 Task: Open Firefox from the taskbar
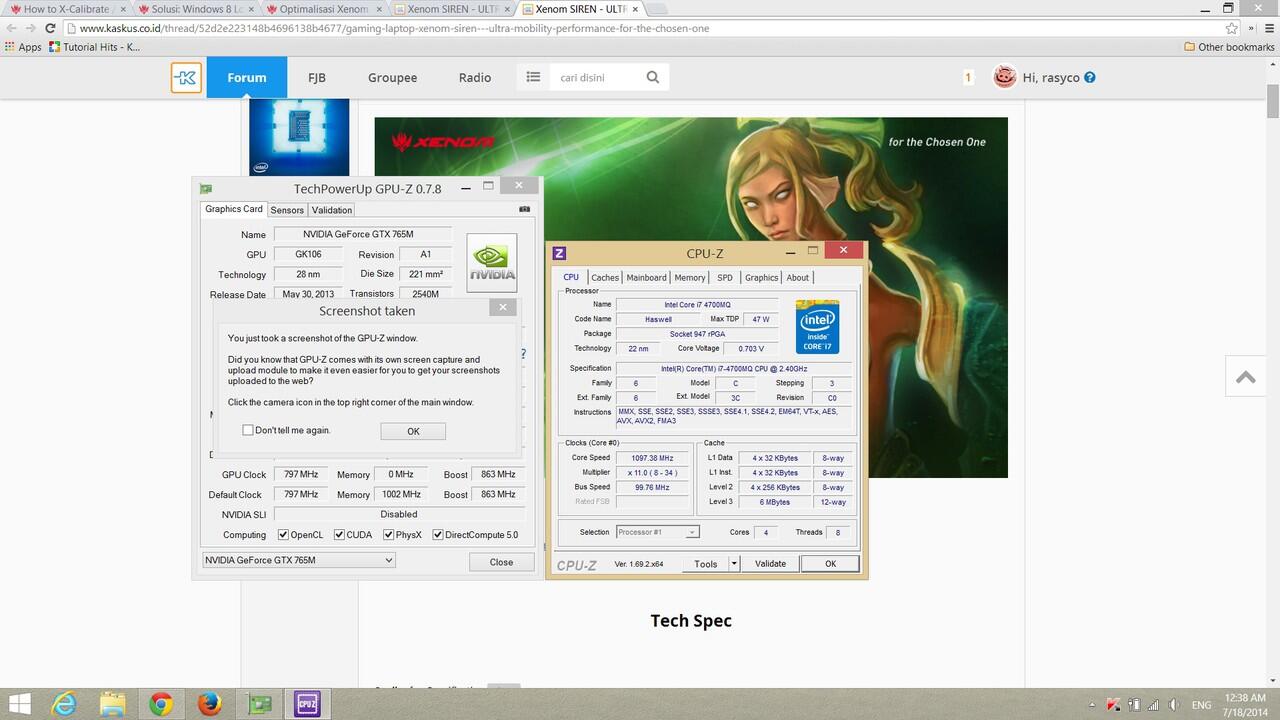click(209, 705)
